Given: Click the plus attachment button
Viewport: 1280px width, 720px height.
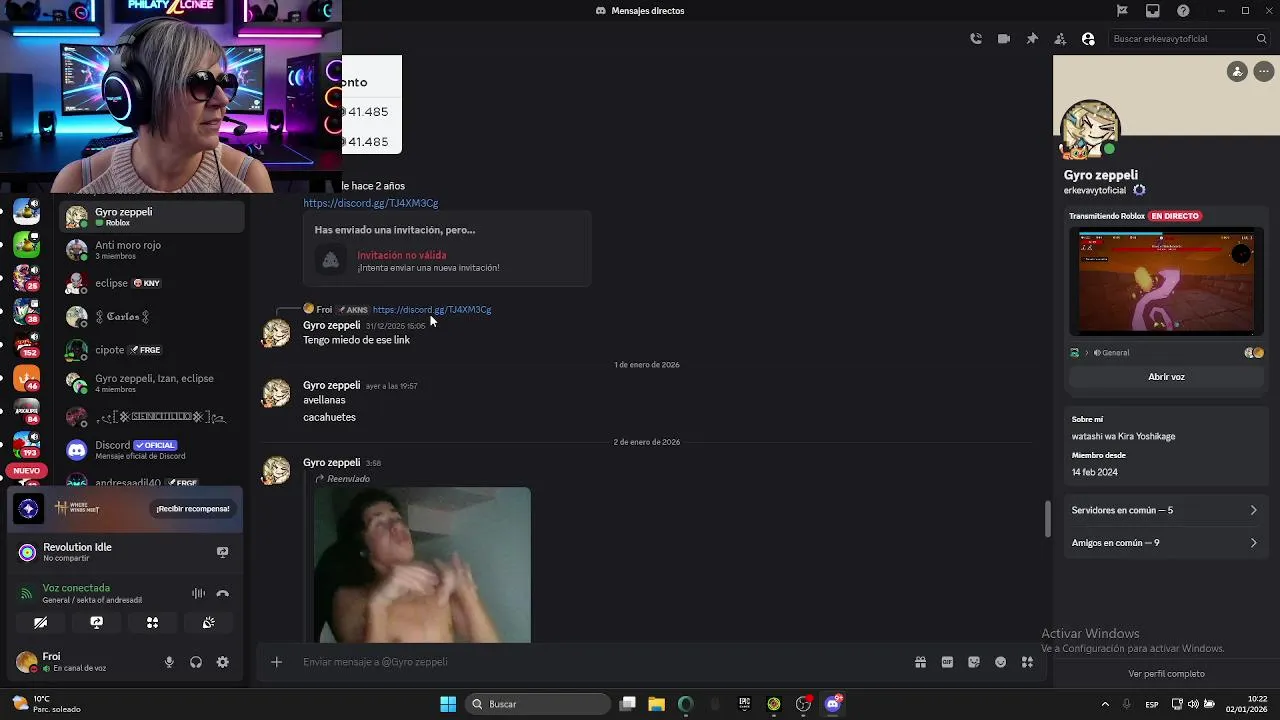Looking at the screenshot, I should 277,662.
